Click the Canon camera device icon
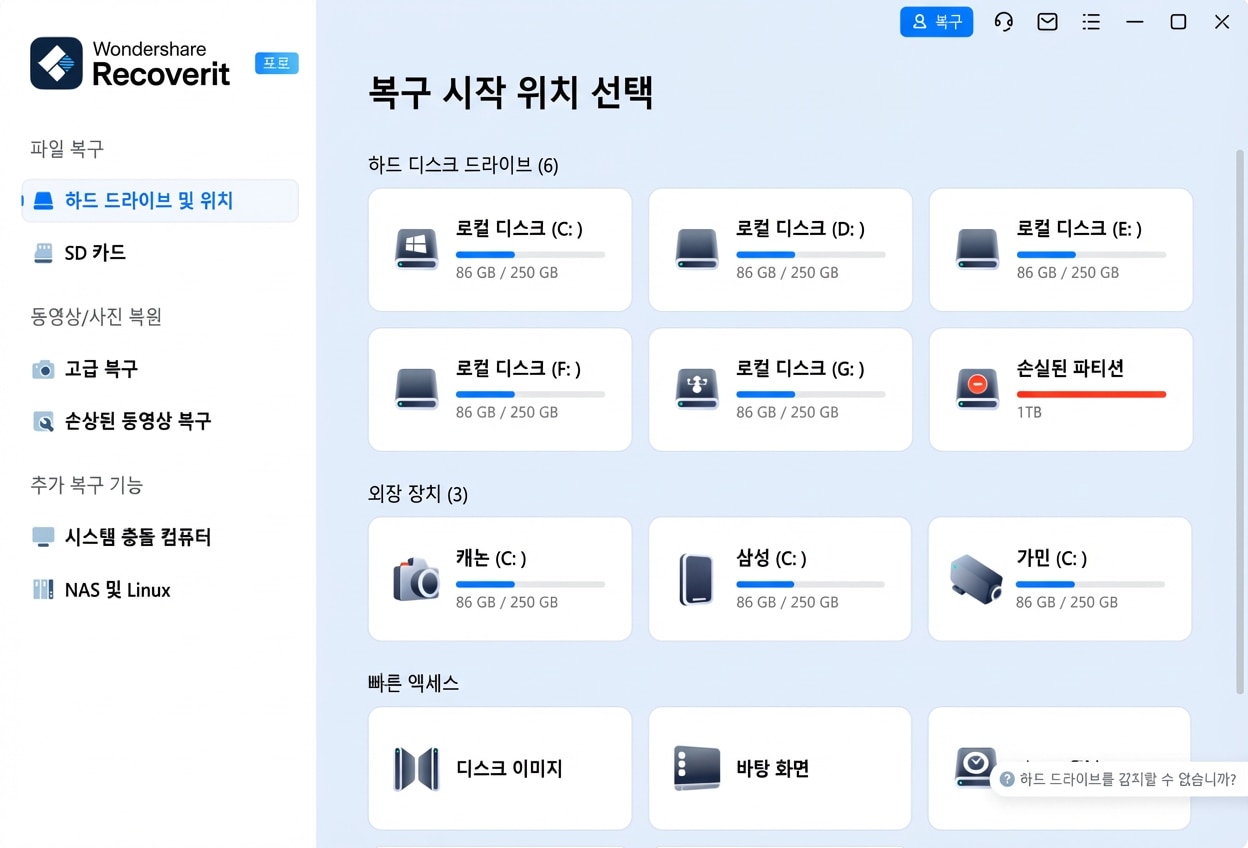 coord(416,579)
